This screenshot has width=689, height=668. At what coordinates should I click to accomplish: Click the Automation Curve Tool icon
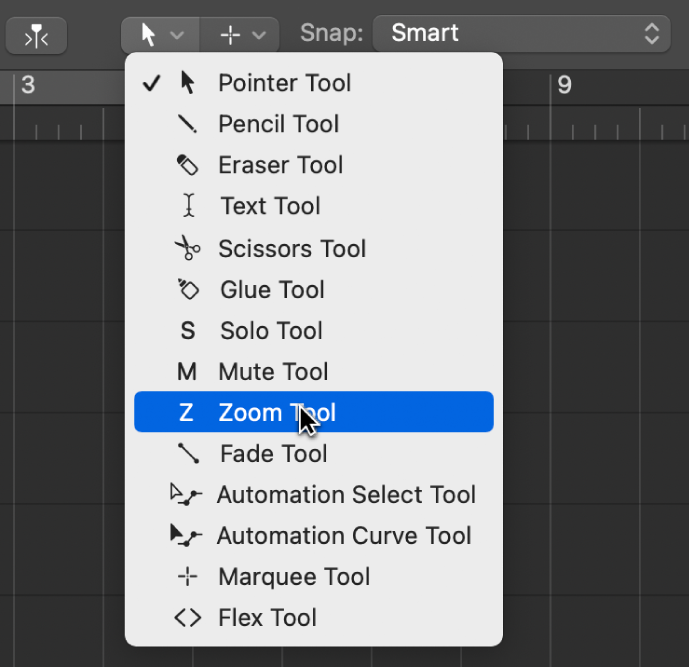click(x=186, y=536)
